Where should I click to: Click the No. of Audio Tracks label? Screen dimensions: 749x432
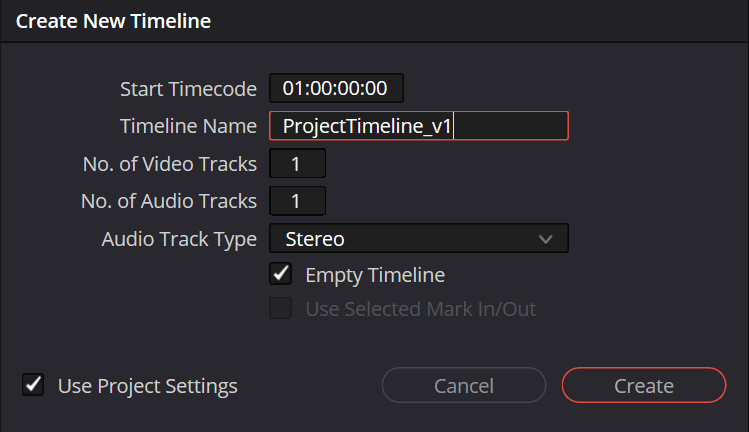(x=168, y=201)
